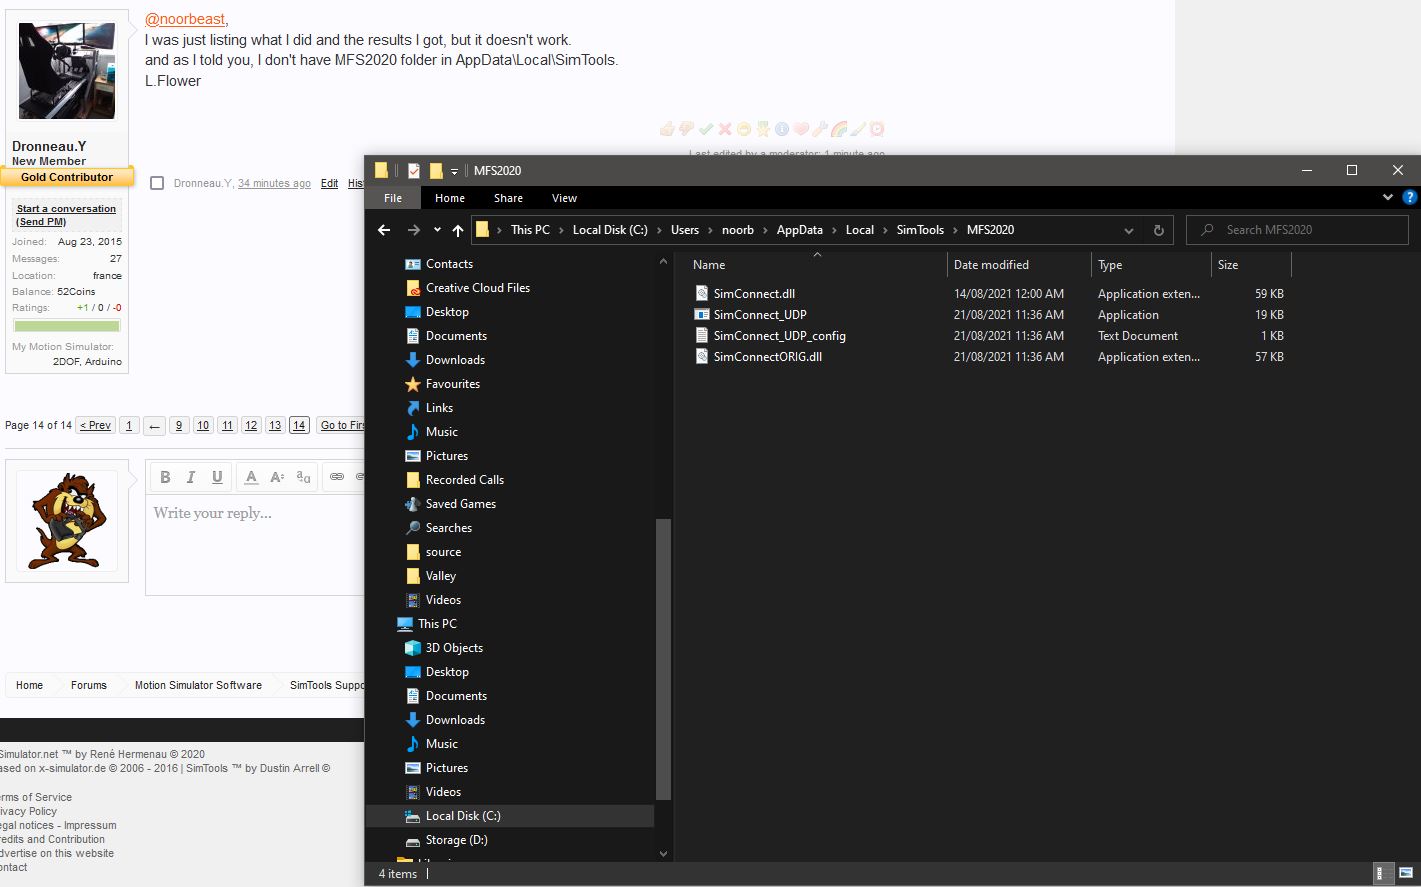Switch to details view in status bar
Image resolution: width=1421 pixels, height=887 pixels.
pos(1383,873)
